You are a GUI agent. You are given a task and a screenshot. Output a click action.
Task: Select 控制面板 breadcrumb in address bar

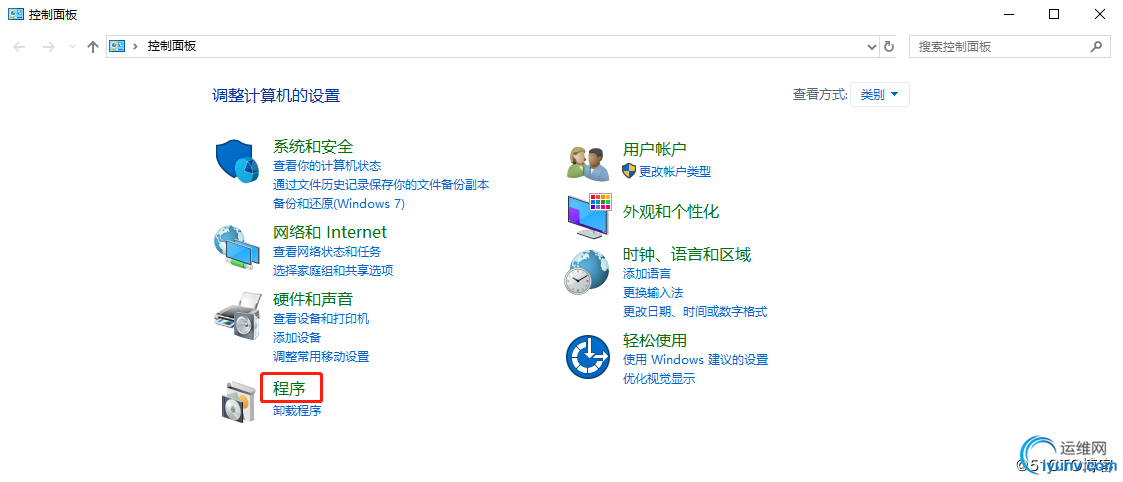[x=172, y=46]
